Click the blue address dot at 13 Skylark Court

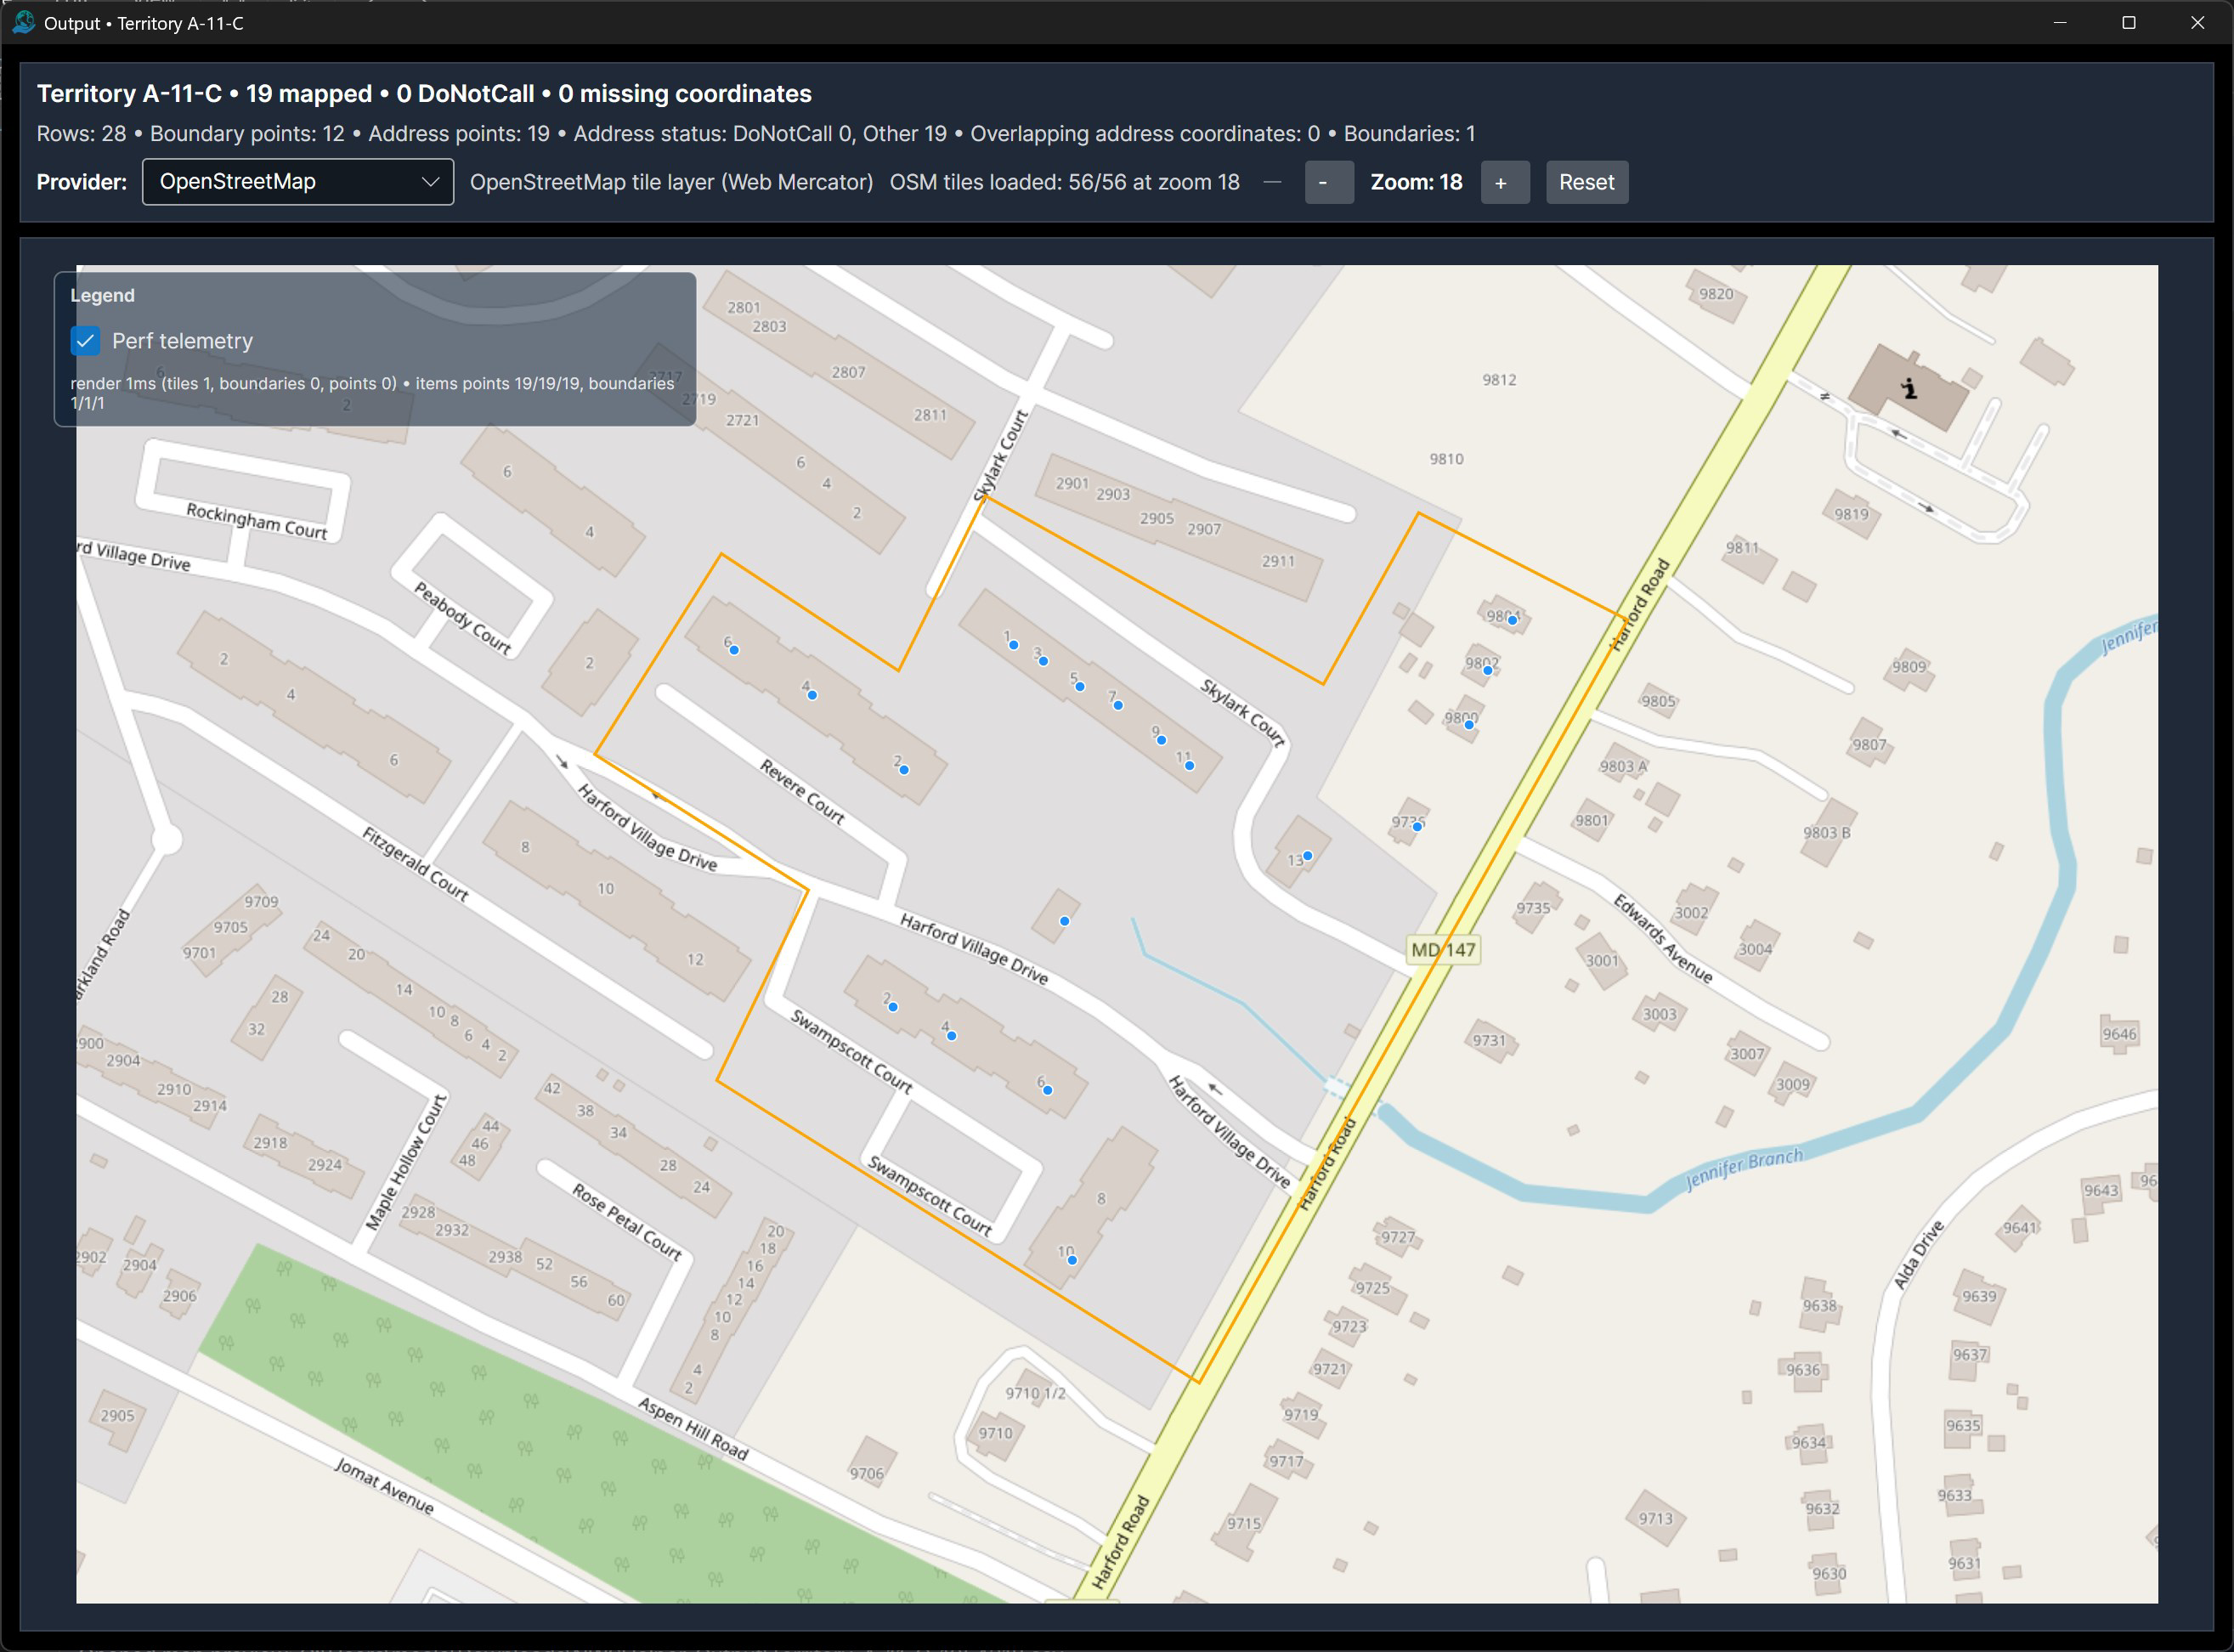coord(1307,856)
